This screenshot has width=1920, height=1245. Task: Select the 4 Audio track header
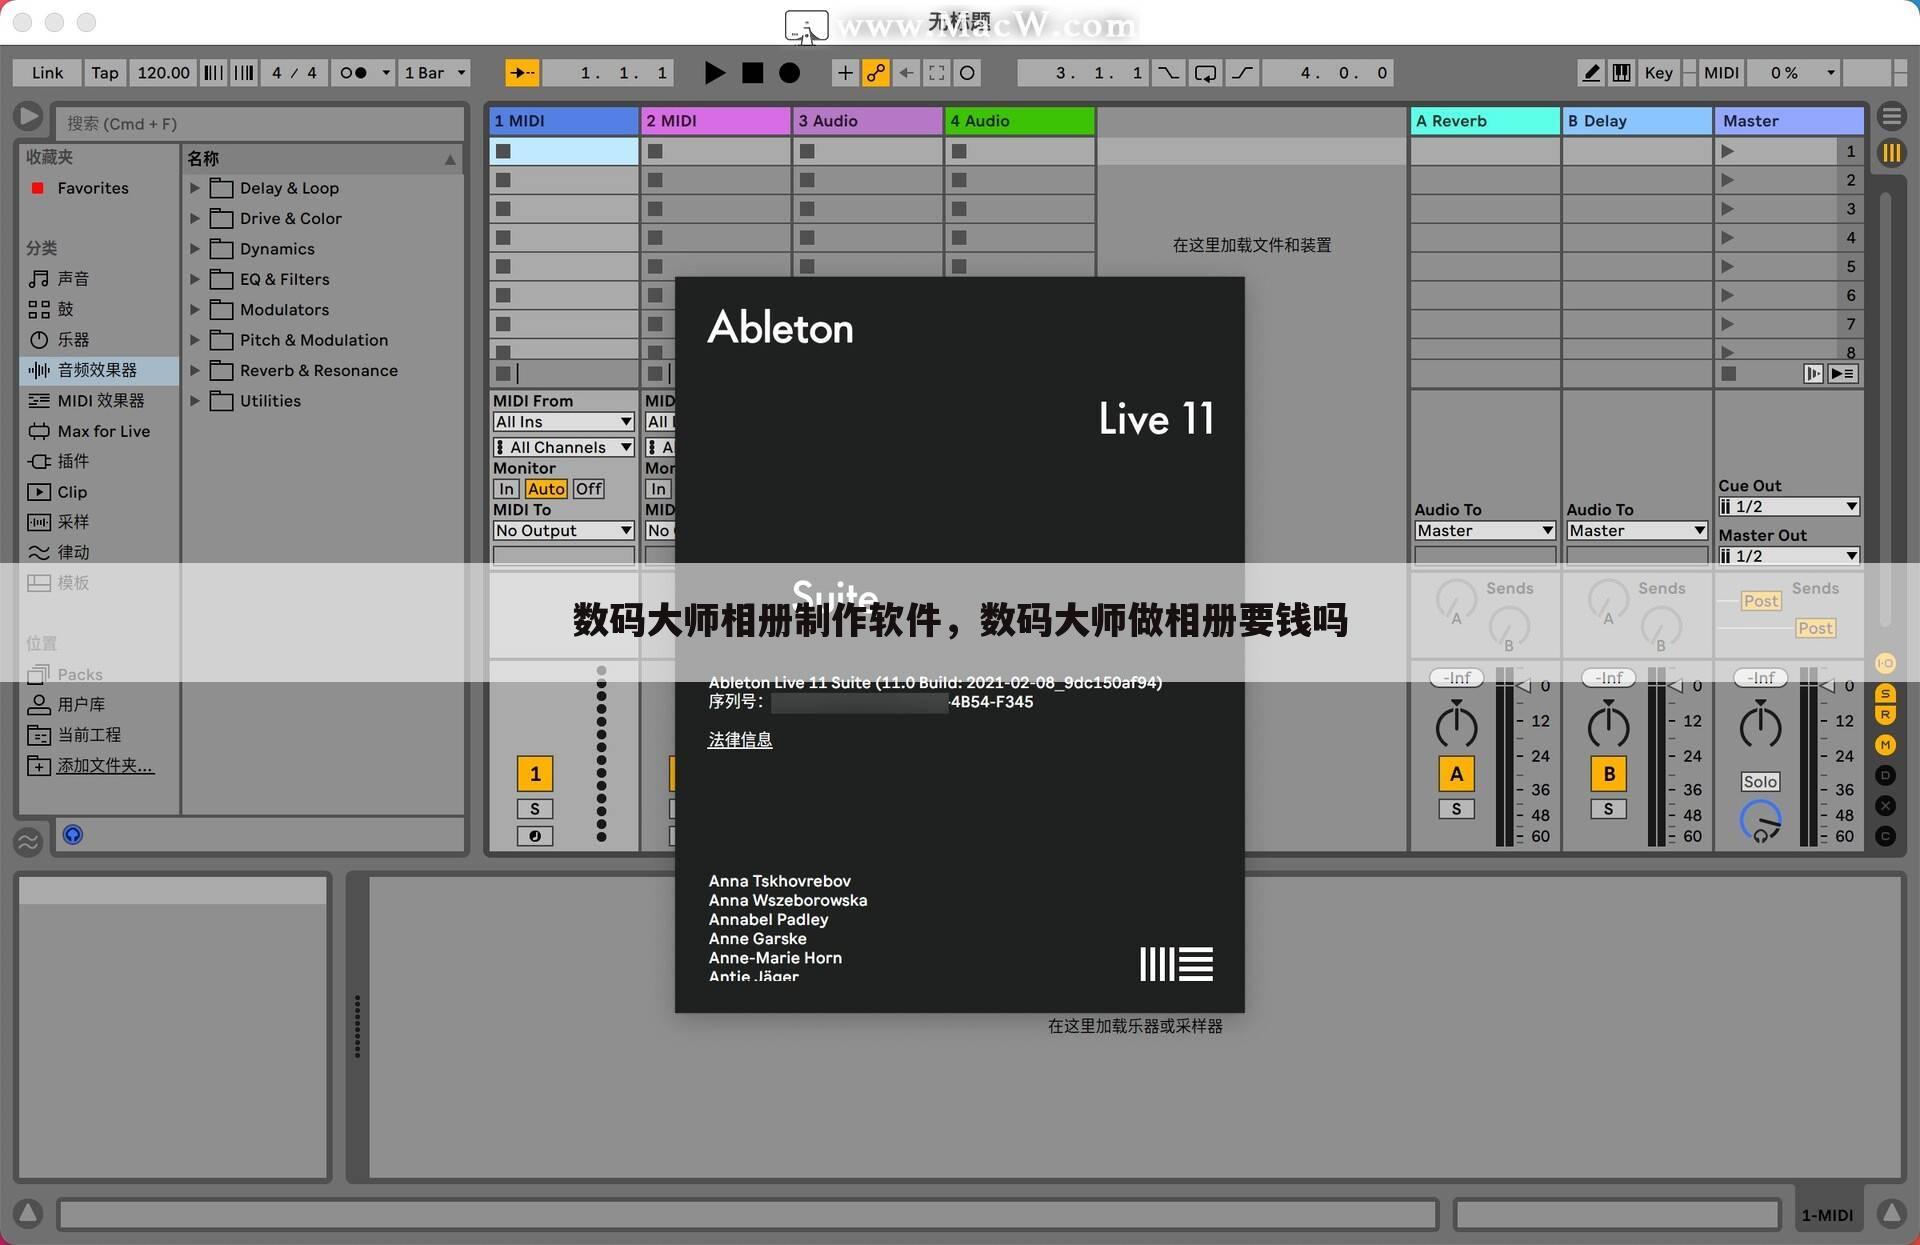(1020, 121)
